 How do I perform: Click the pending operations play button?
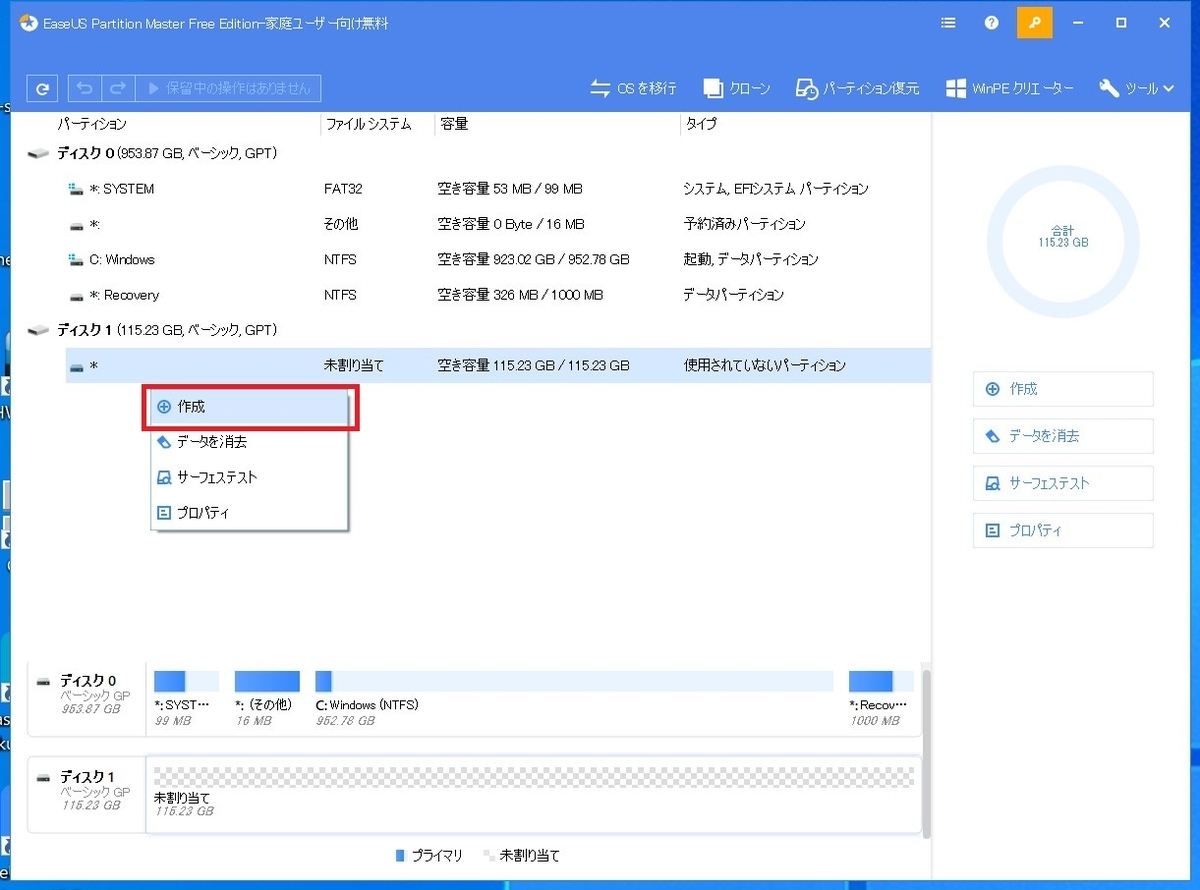[x=229, y=88]
